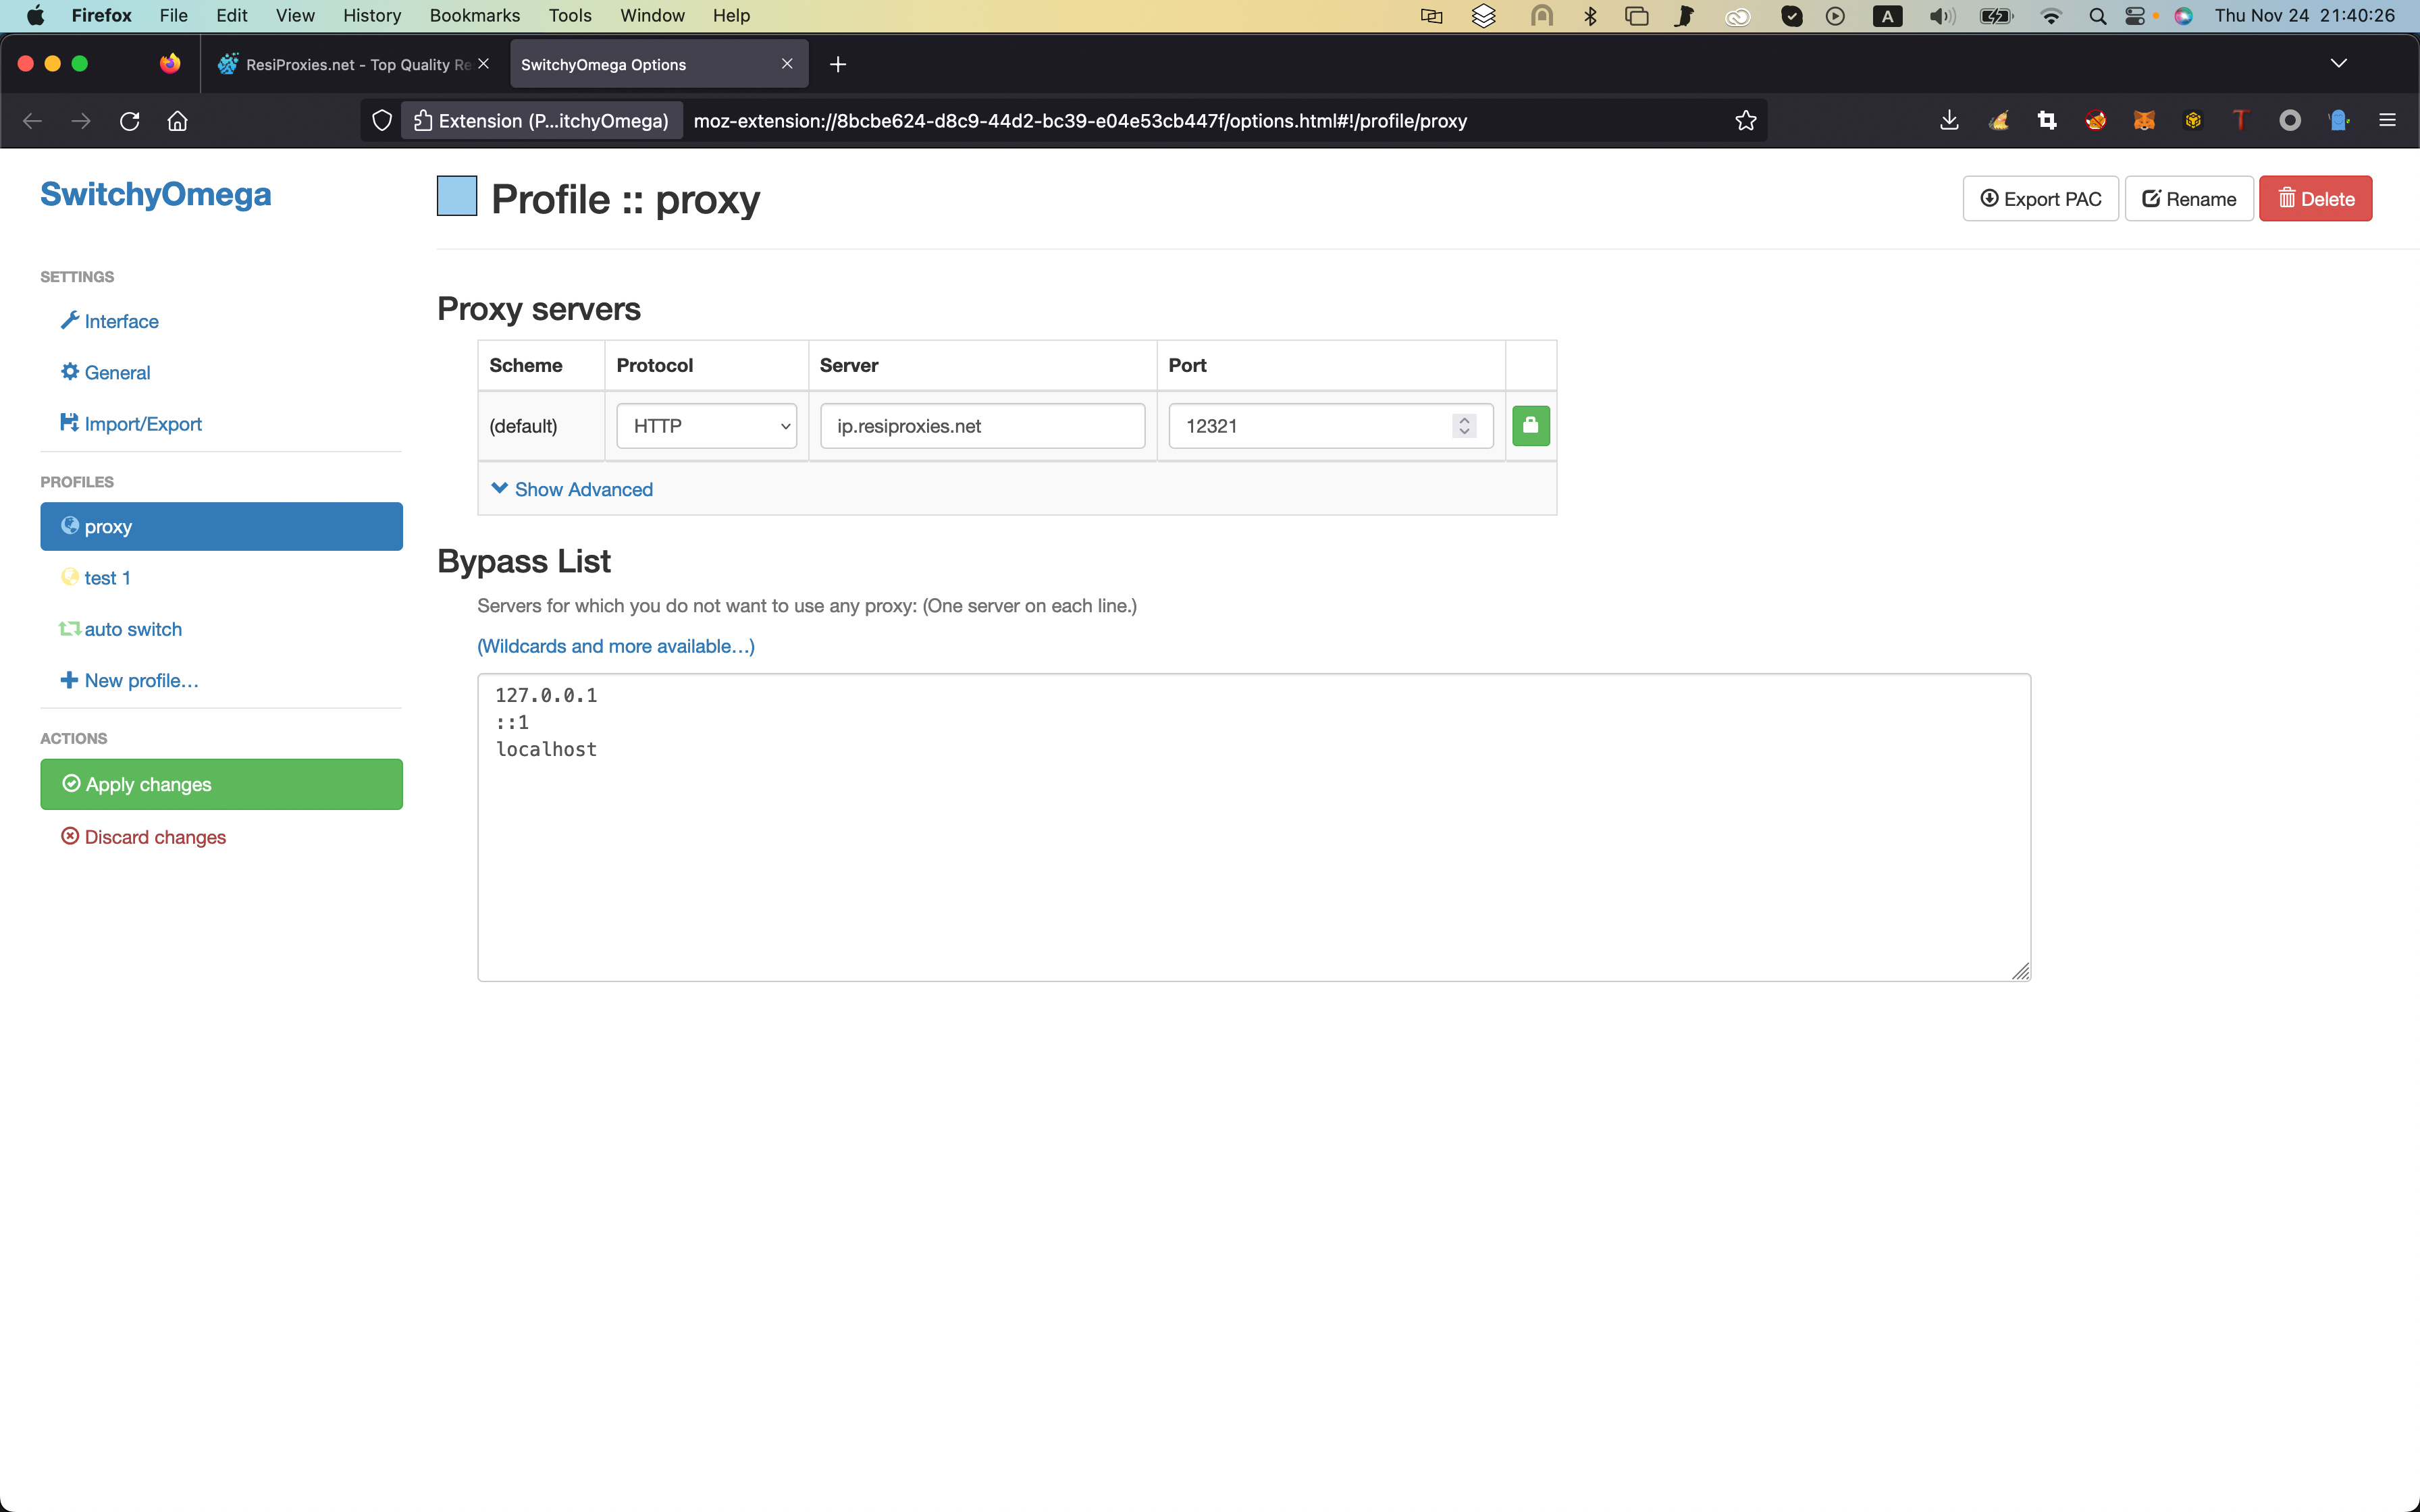Screen dimensions: 2420x1512
Task: Open the Bookmarks menu
Action: click(x=475, y=15)
